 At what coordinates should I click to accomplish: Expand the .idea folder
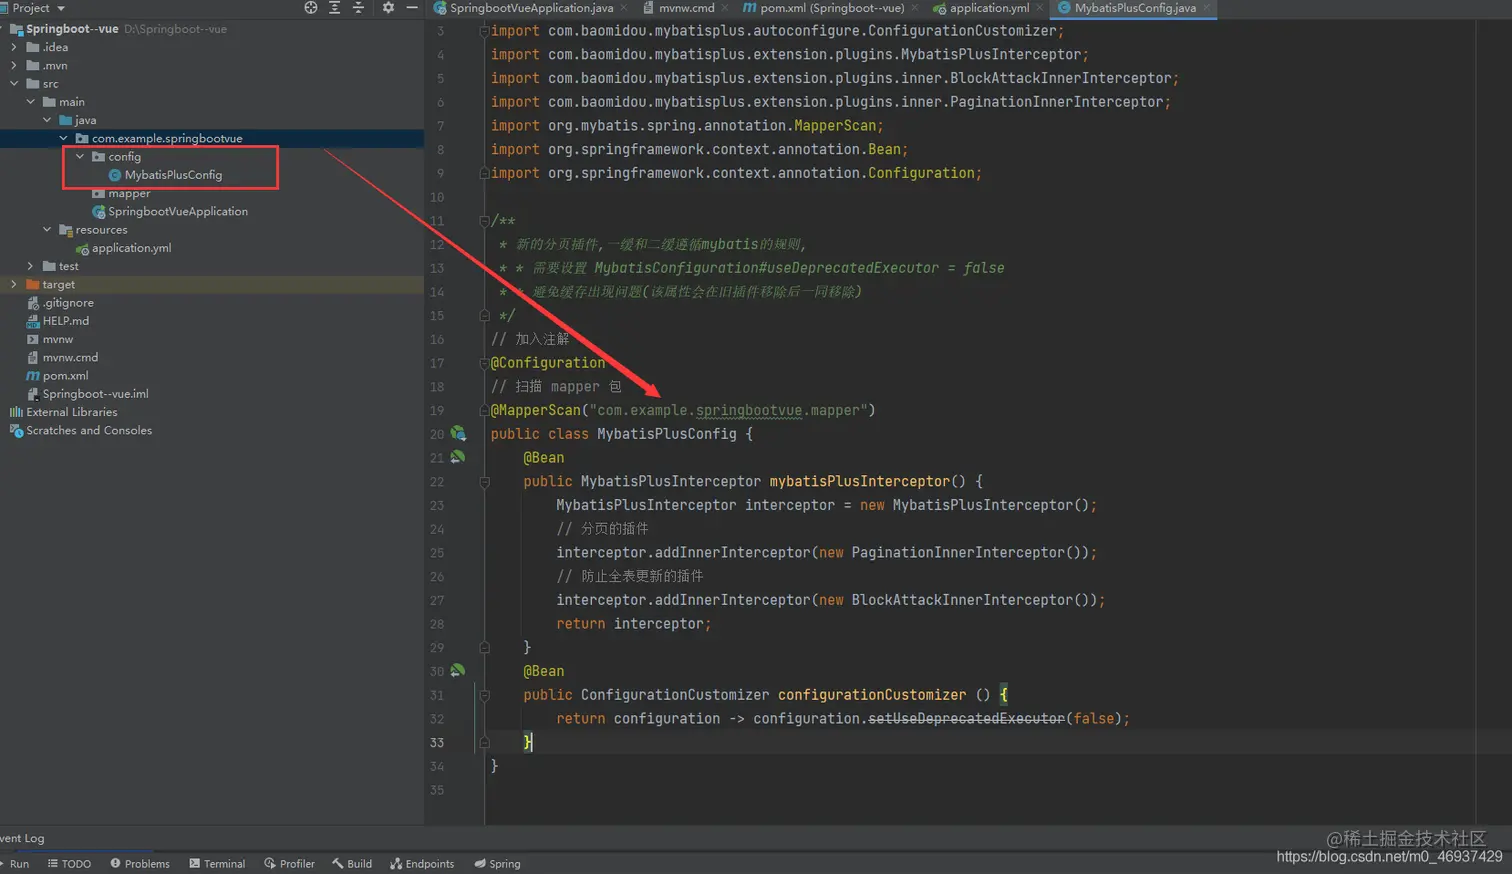(x=14, y=47)
